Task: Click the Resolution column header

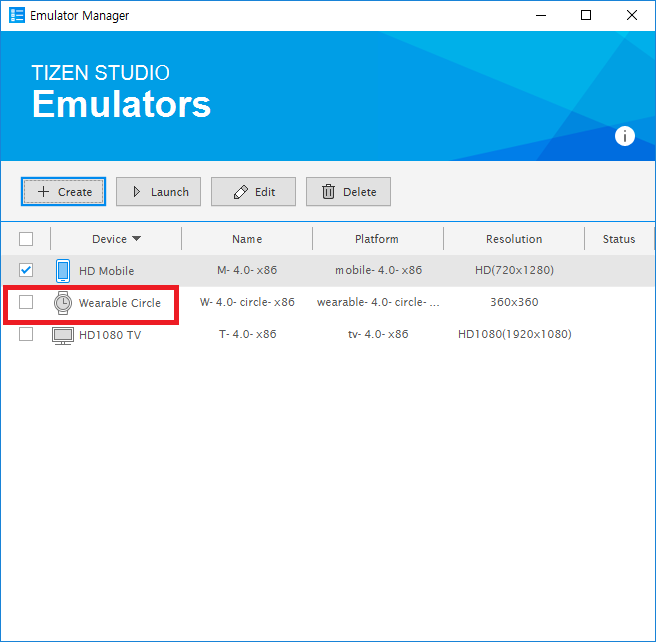Action: pyautogui.click(x=514, y=239)
